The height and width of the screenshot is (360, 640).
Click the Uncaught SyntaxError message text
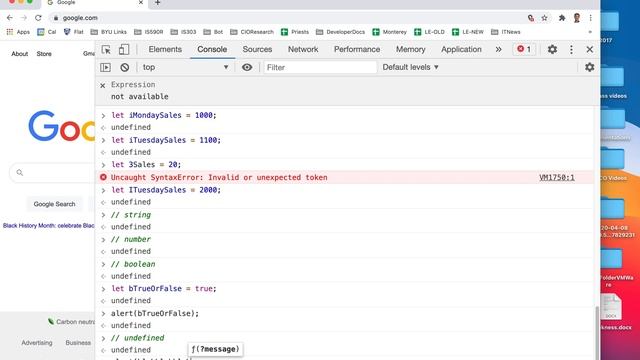coord(219,177)
